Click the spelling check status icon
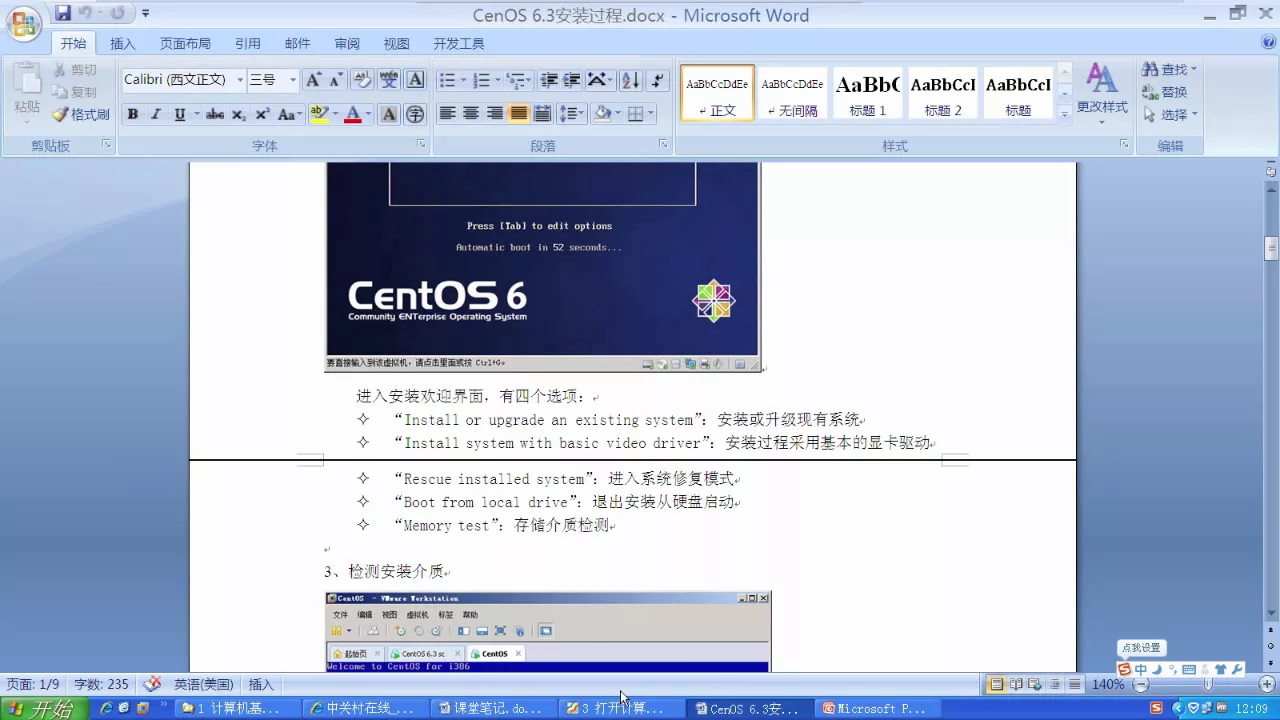 152,684
